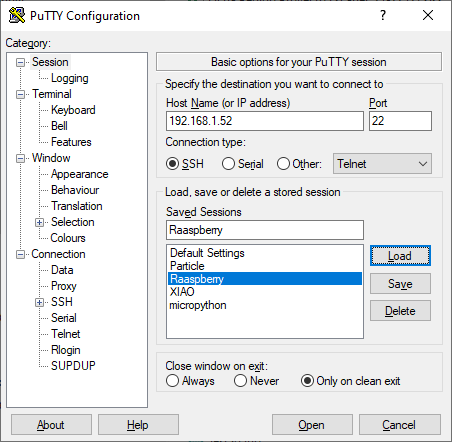The width and height of the screenshot is (452, 442).
Task: Collapse the Session tree node
Action: 20,62
